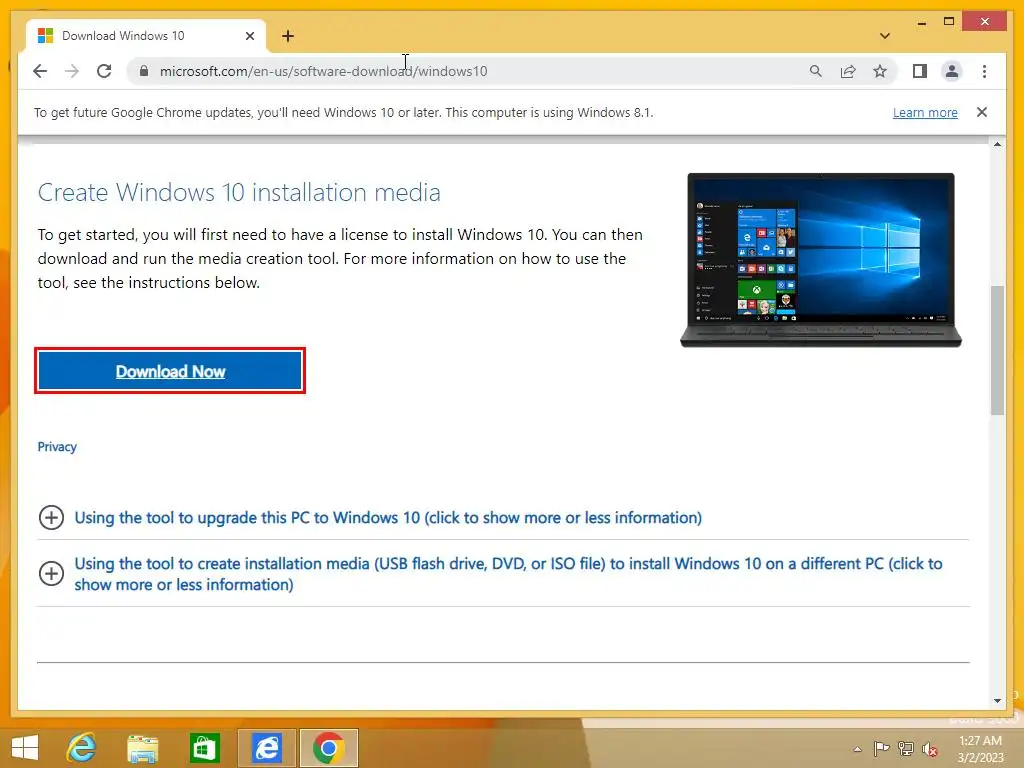Screen dimensions: 1024x768
Task: Open Learn more about Chrome updates
Action: [925, 112]
